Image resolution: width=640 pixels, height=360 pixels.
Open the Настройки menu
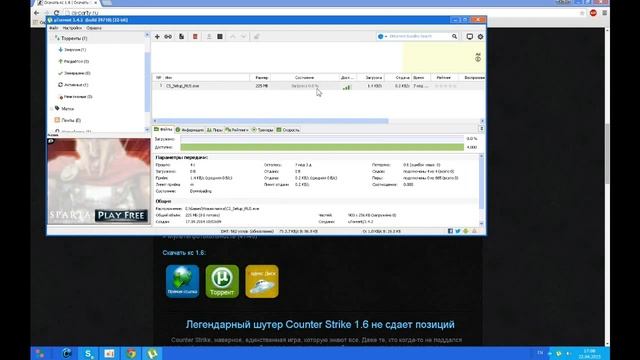(72, 28)
